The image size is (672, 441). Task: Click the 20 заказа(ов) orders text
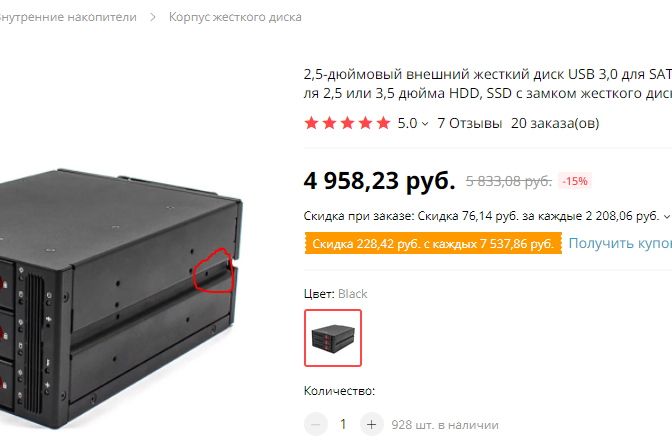[x=555, y=123]
